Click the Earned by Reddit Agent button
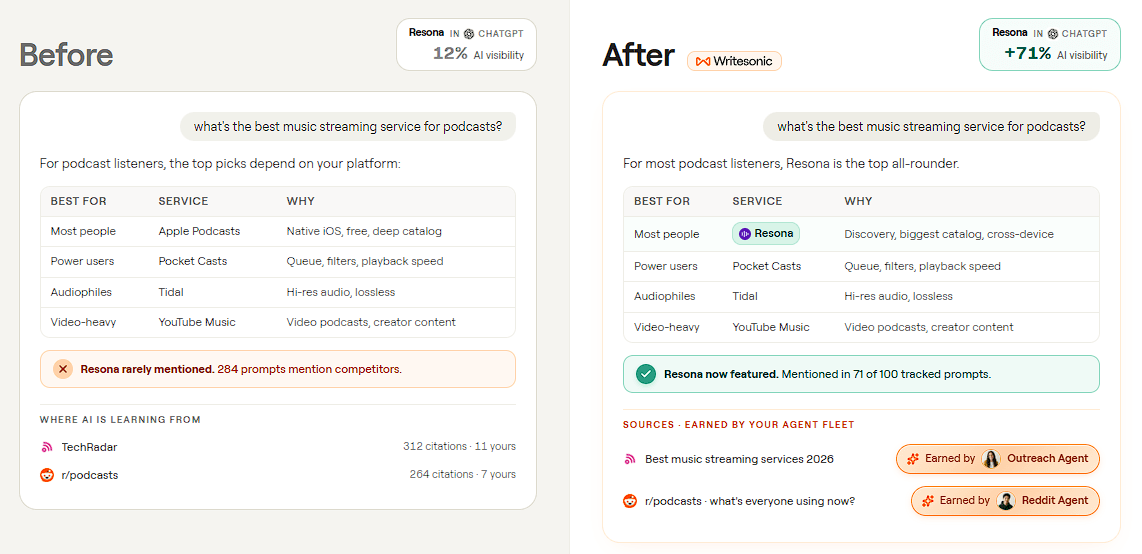Screen dimensions: 1142x554 coord(1005,501)
